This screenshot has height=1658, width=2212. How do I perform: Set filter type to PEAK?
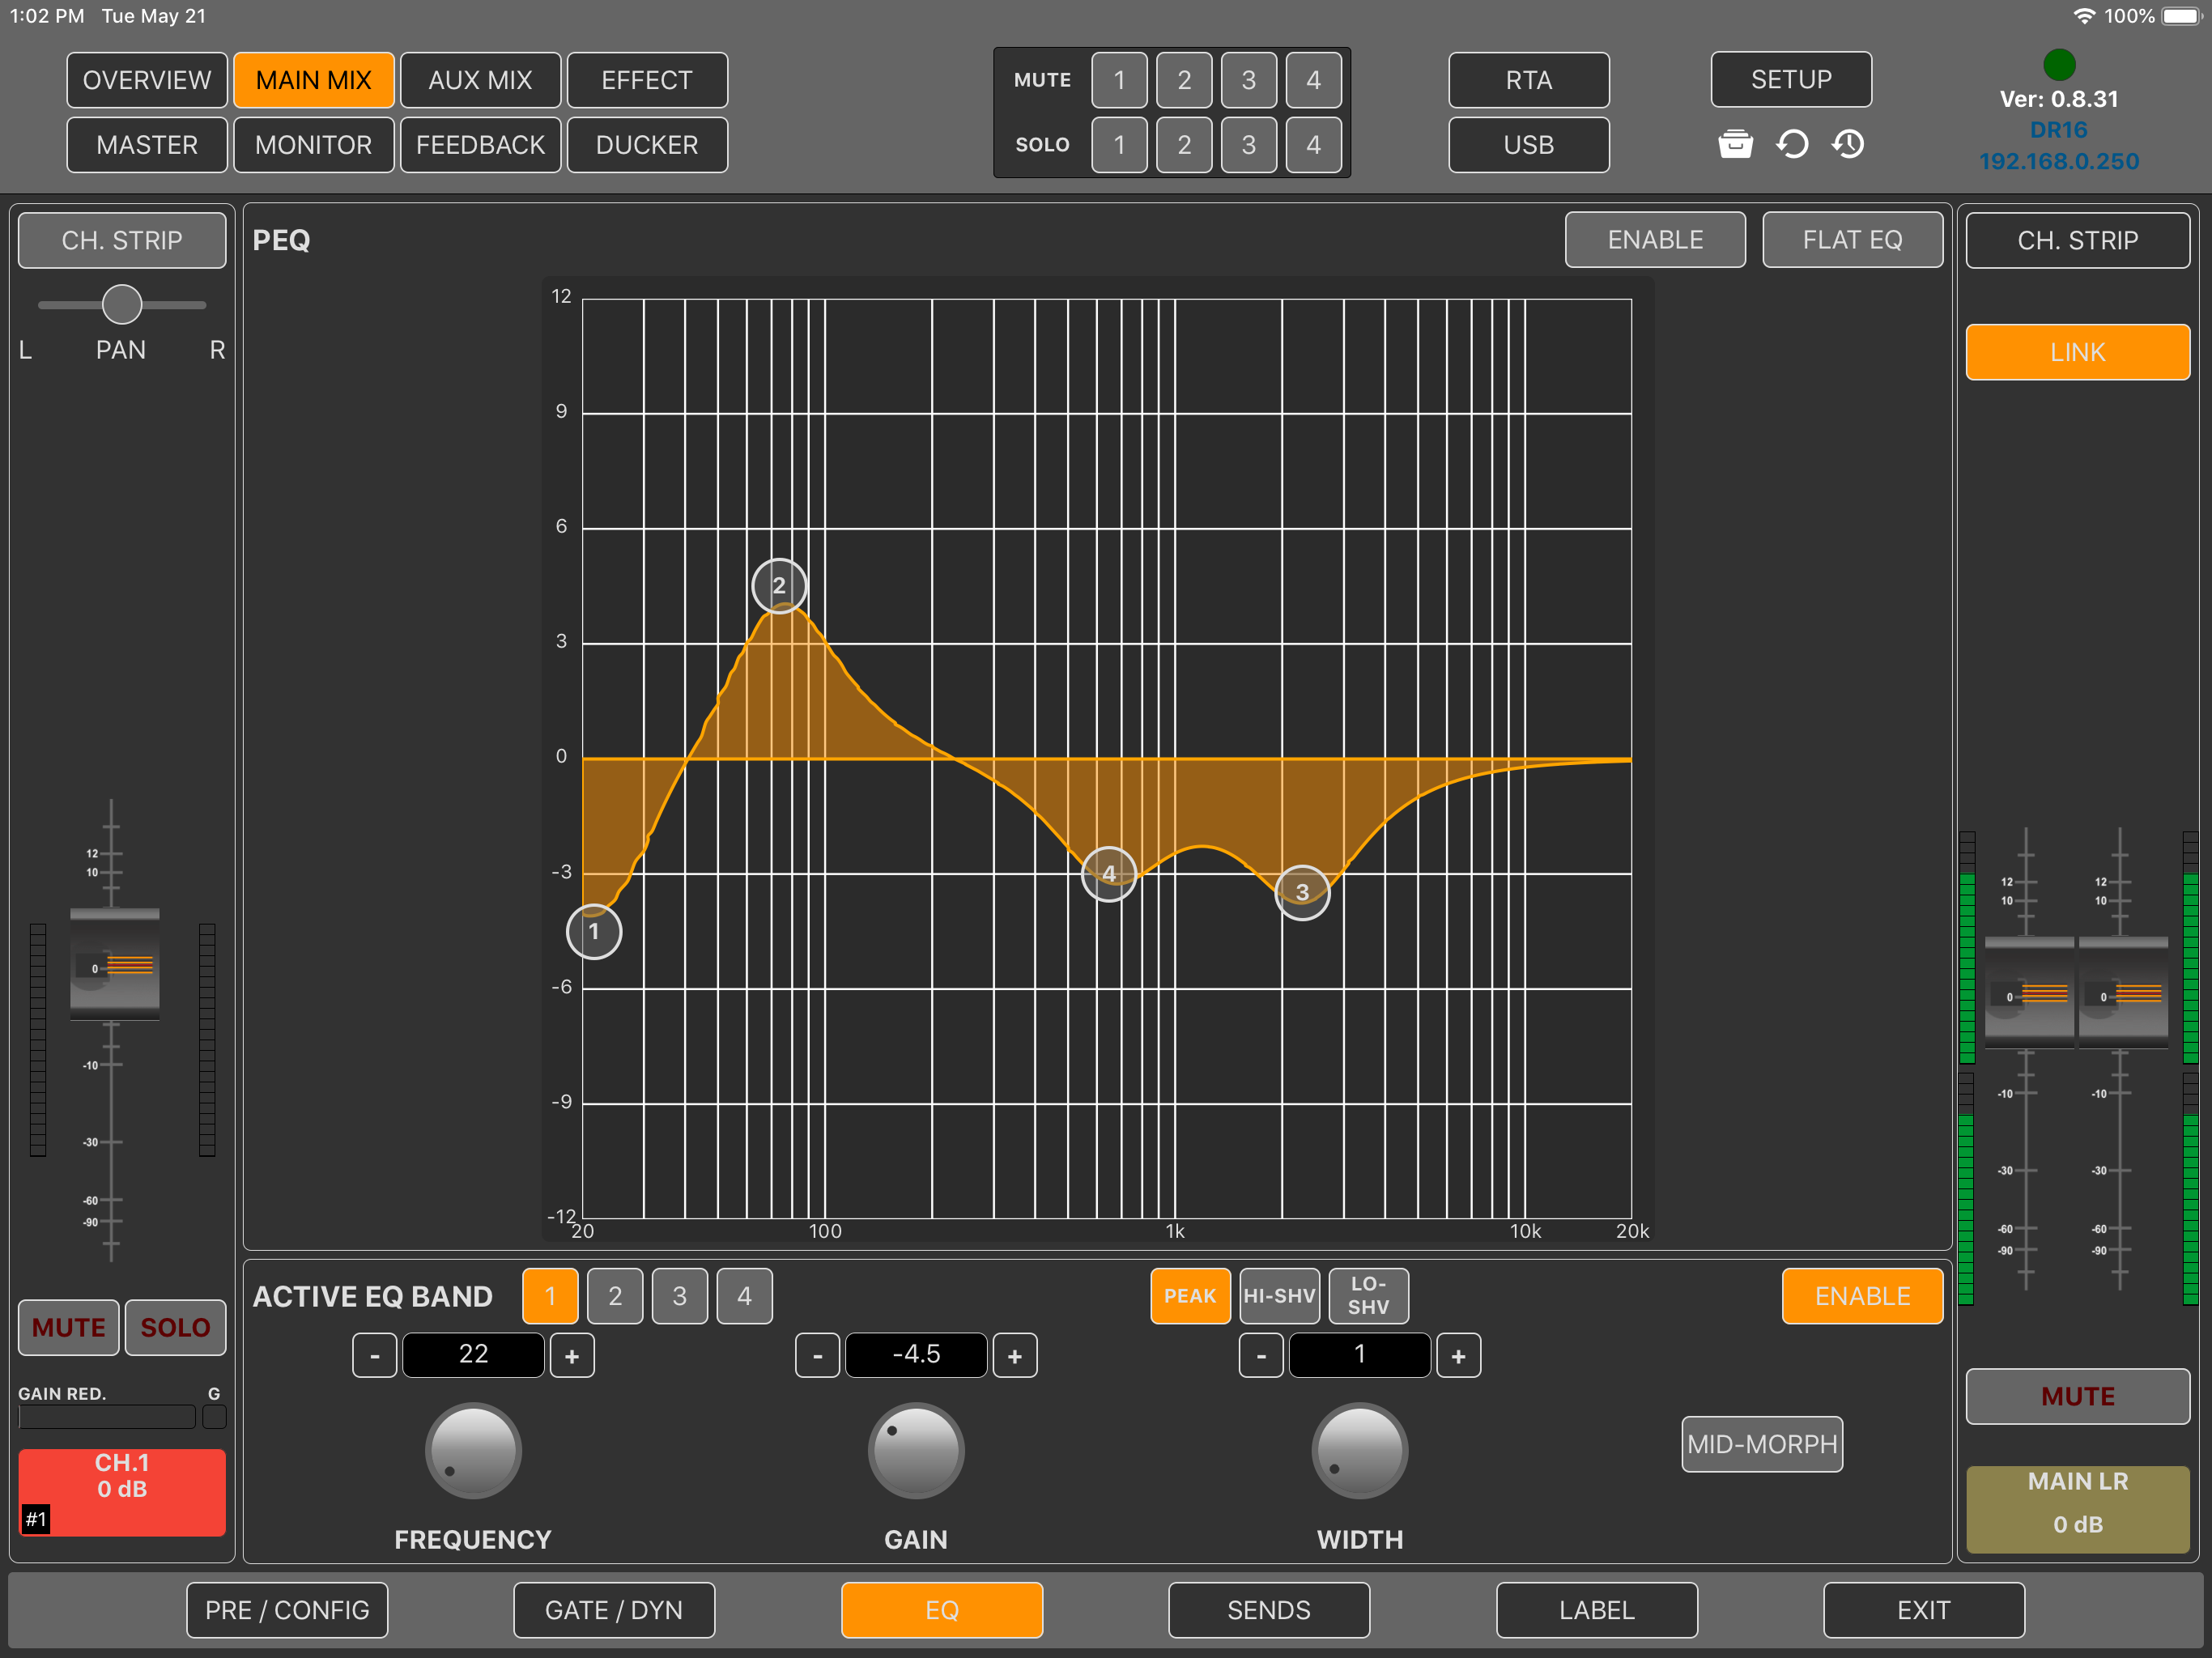tap(1190, 1296)
